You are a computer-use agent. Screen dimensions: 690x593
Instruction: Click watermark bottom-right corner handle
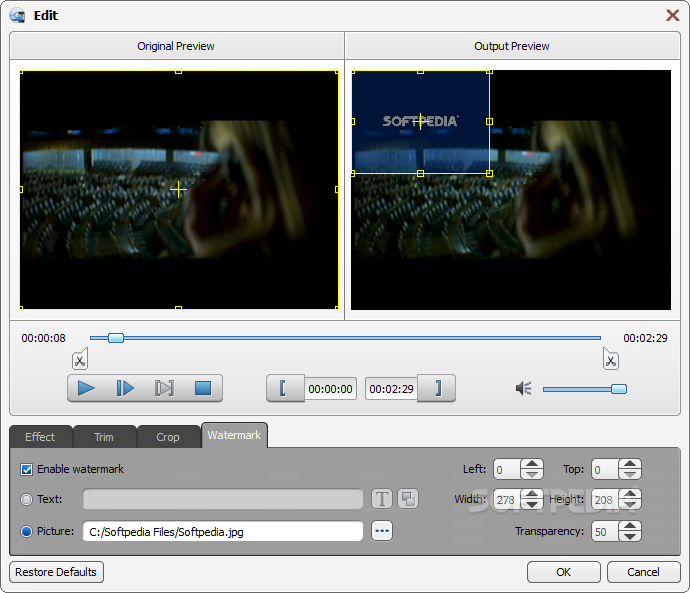[x=489, y=174]
